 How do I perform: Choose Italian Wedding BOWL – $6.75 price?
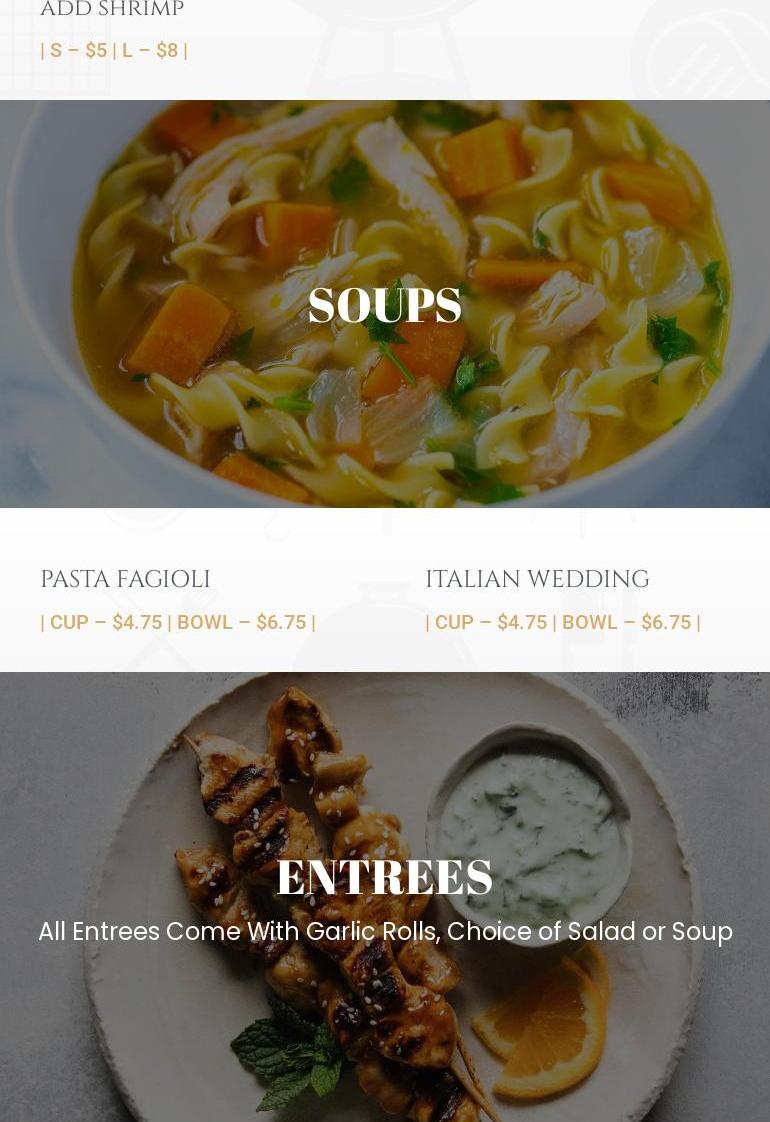tap(627, 622)
